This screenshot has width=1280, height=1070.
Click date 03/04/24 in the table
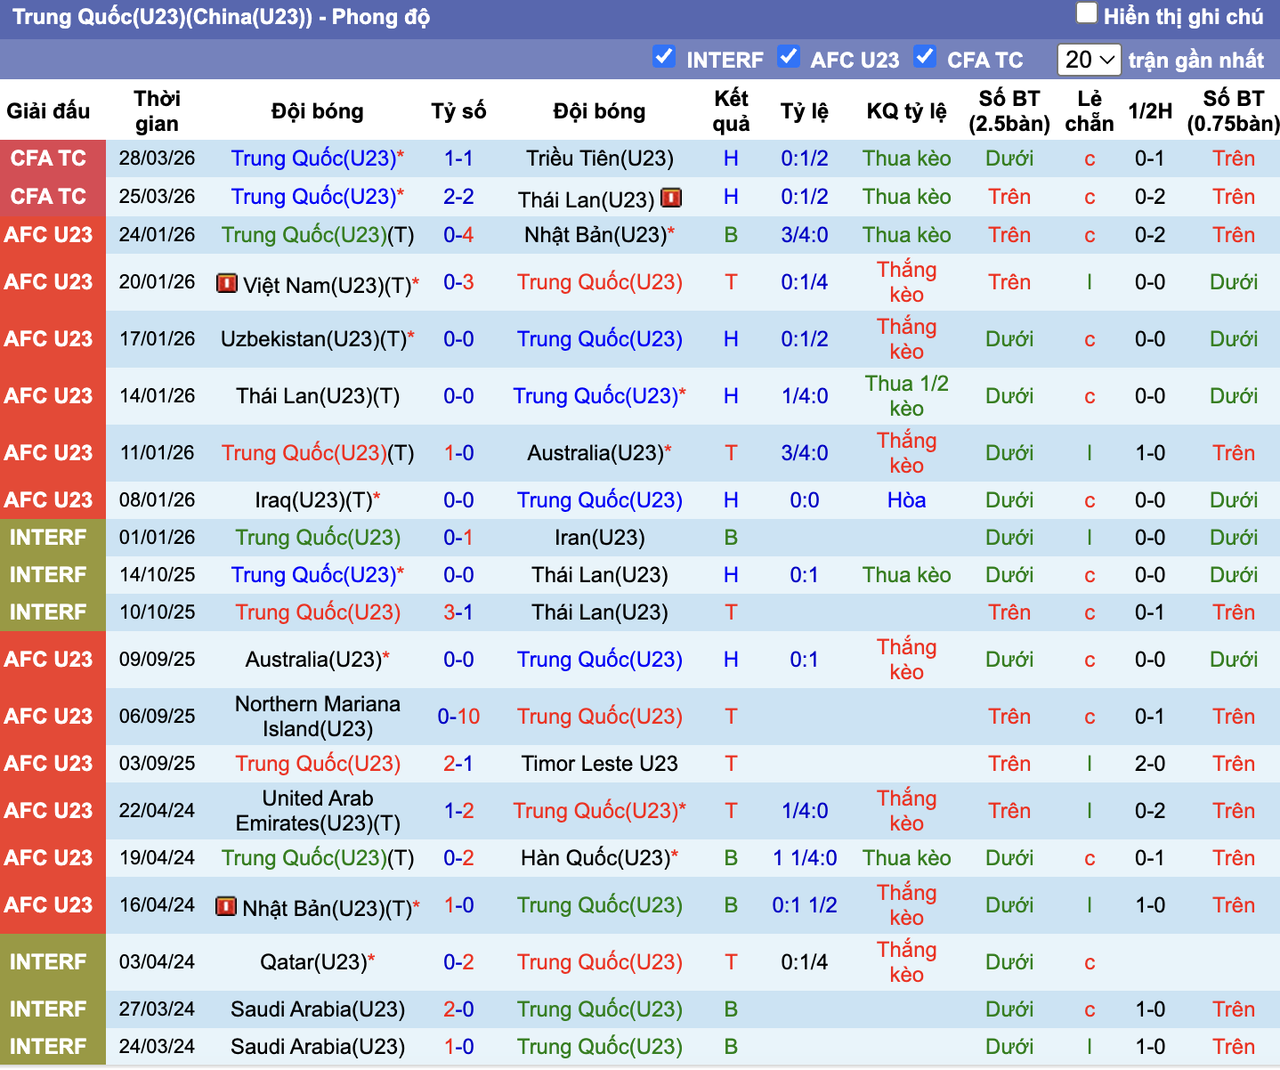(x=157, y=962)
